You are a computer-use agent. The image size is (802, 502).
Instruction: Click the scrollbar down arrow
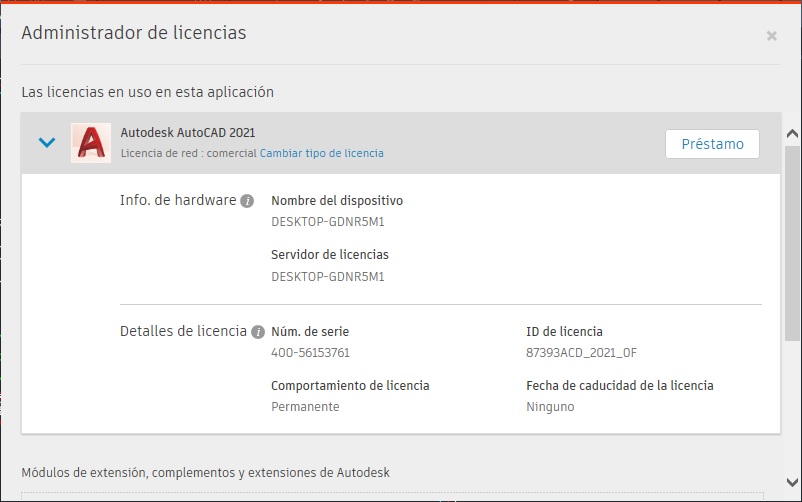click(792, 482)
